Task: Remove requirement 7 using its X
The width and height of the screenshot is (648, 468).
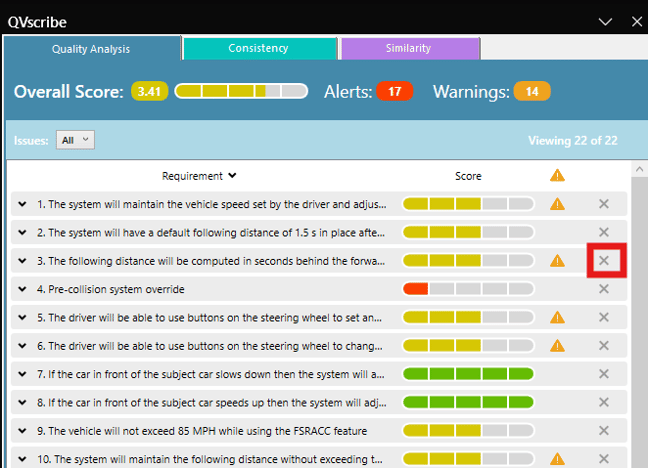Action: point(604,374)
